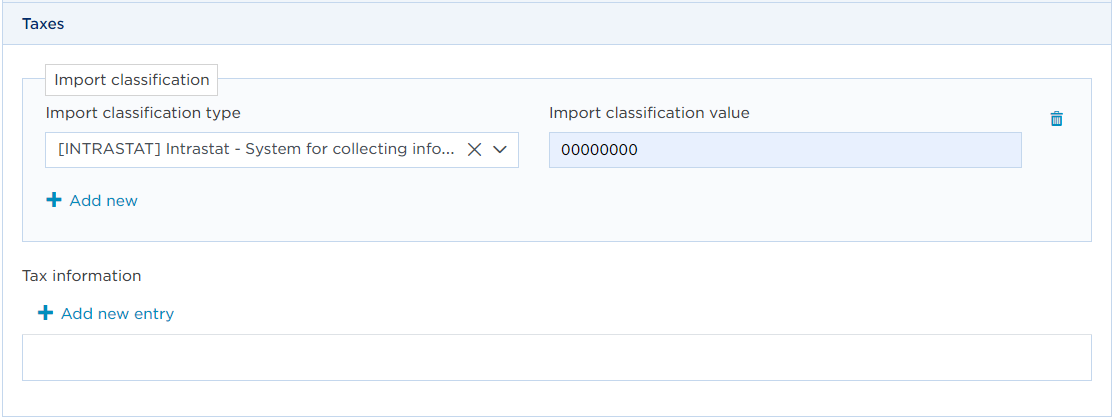Click the plus icon beside Add new
Image resolution: width=1113 pixels, height=417 pixels.
pos(54,200)
